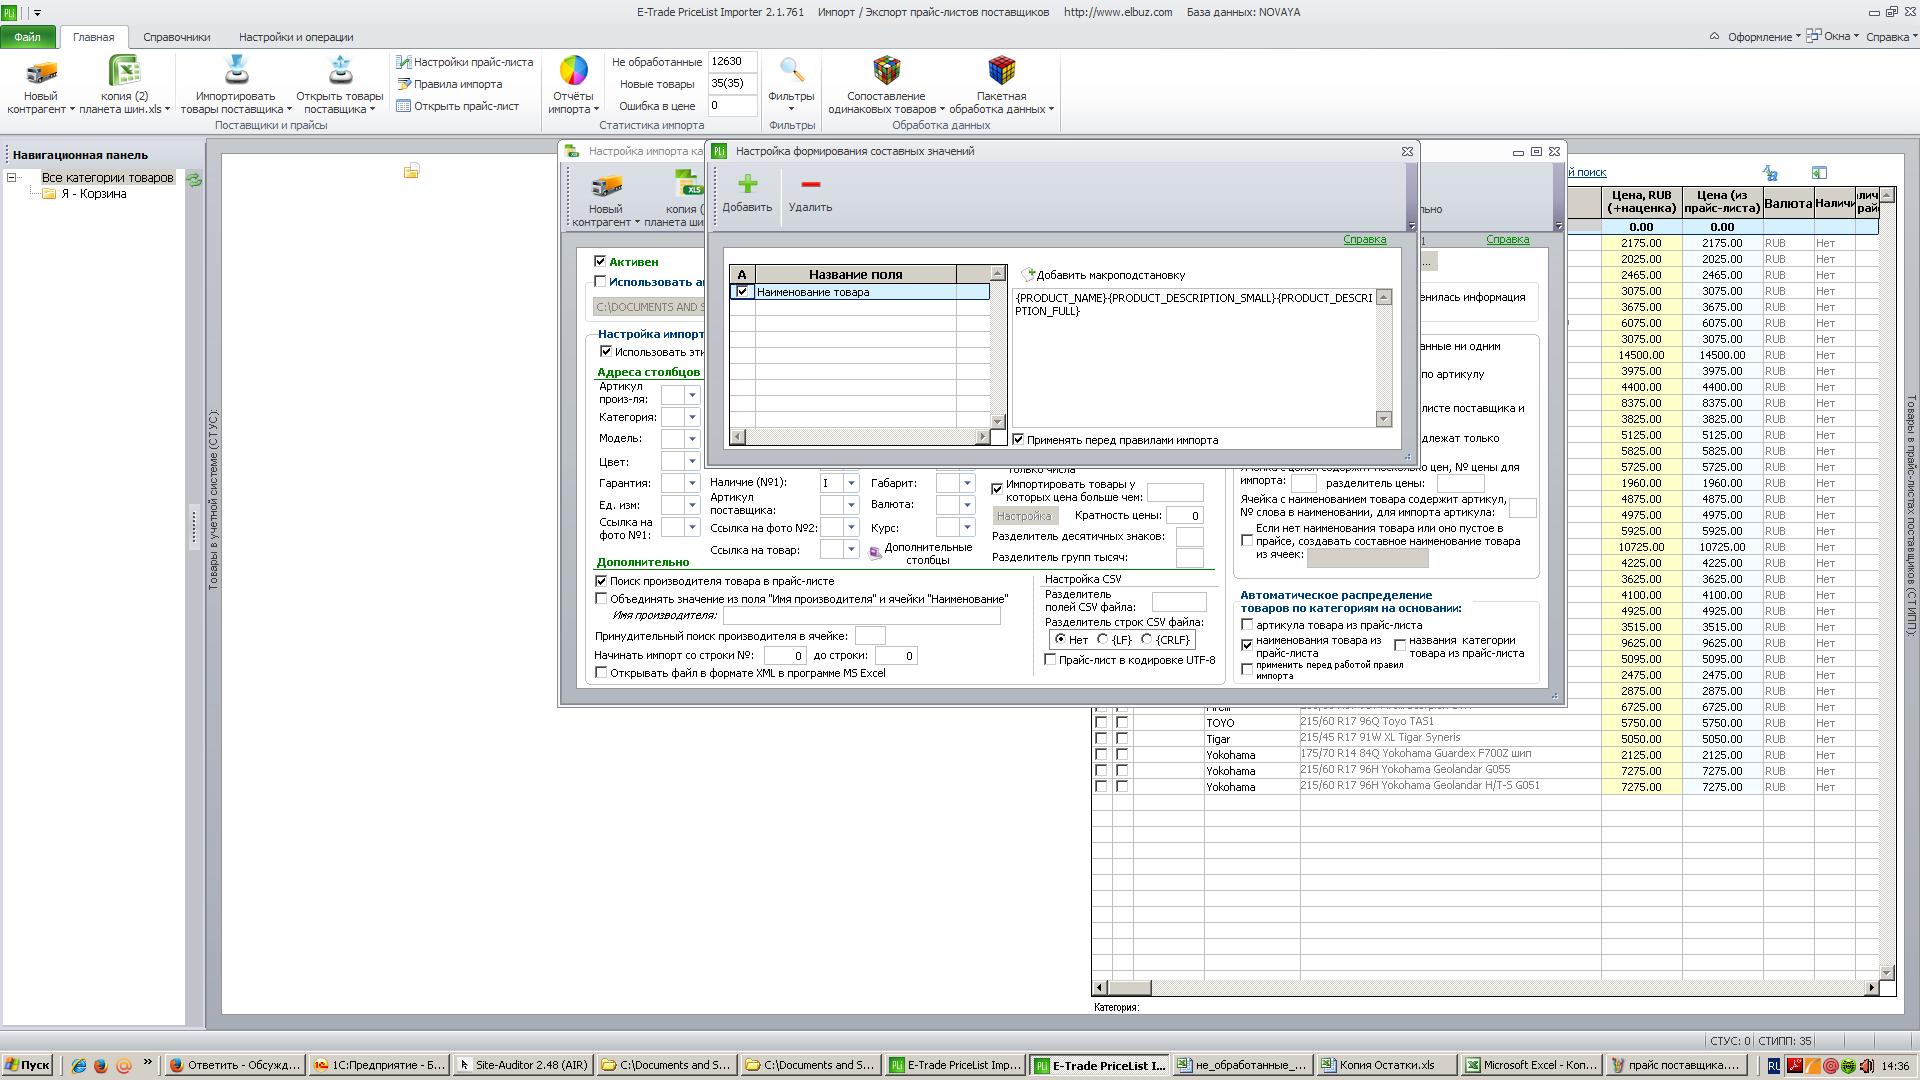Enable артикула товара из прайс-листа checkbox
Viewport: 1920px width, 1080px height.
click(1247, 626)
